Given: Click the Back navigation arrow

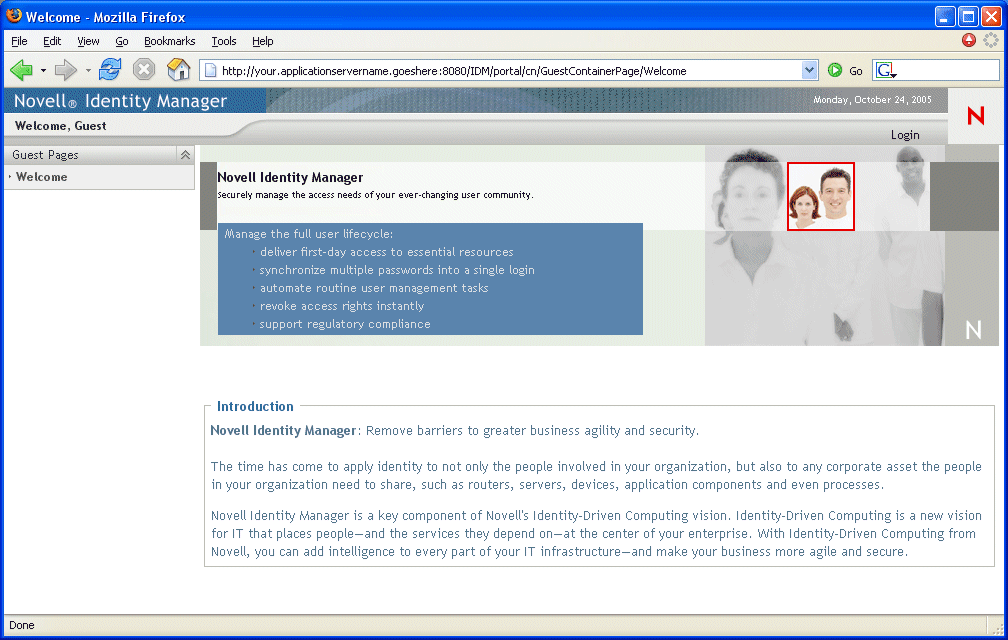Looking at the screenshot, I should tap(21, 69).
